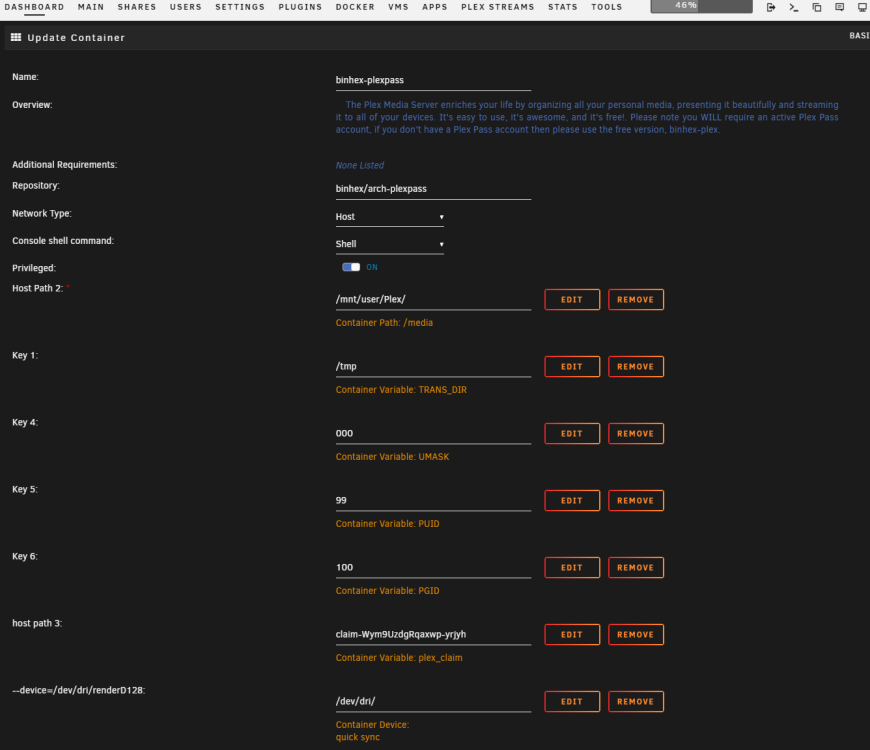
Task: Click the overlapping windows icon in top bar
Action: (x=817, y=7)
